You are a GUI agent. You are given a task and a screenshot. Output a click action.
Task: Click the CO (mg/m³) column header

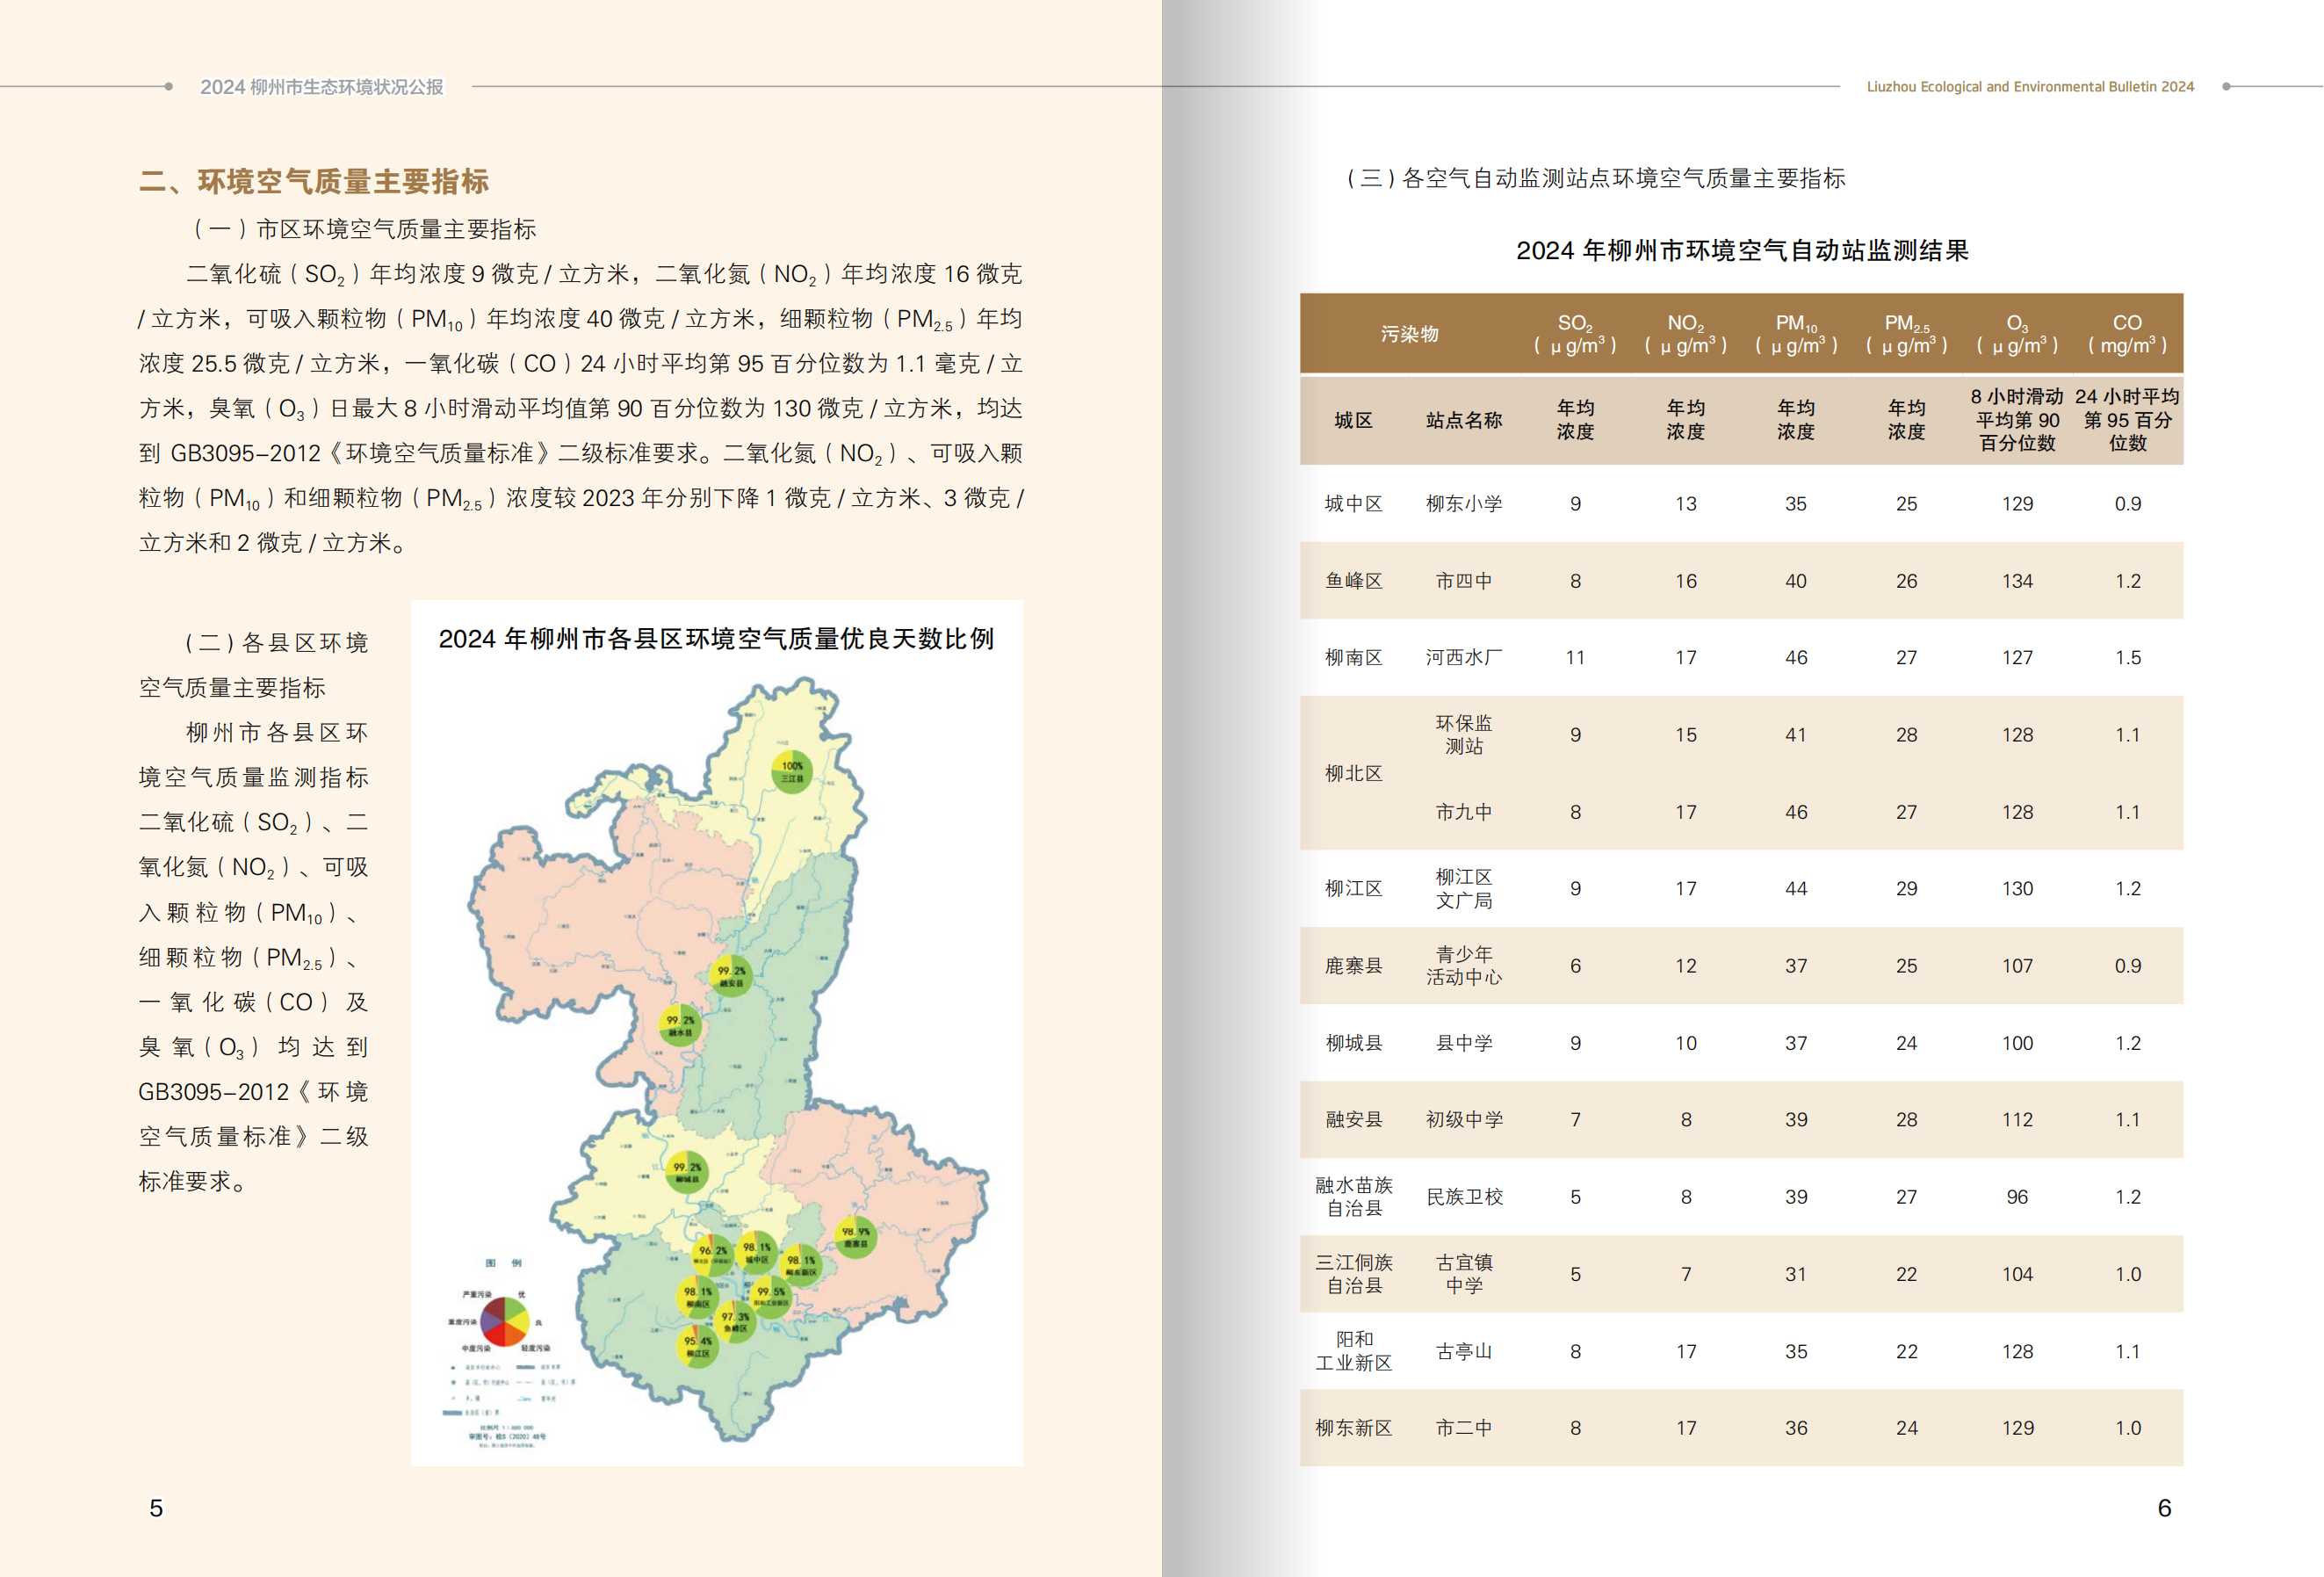click(x=2127, y=334)
